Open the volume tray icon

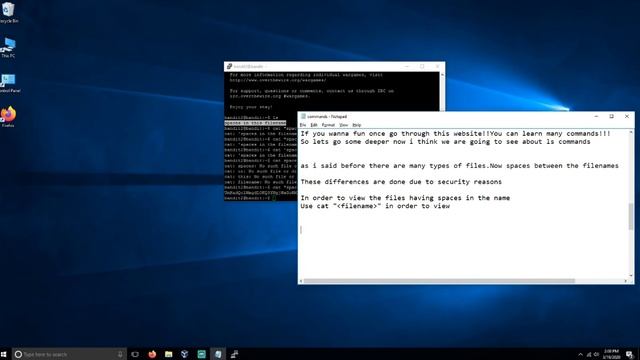[x=596, y=354]
